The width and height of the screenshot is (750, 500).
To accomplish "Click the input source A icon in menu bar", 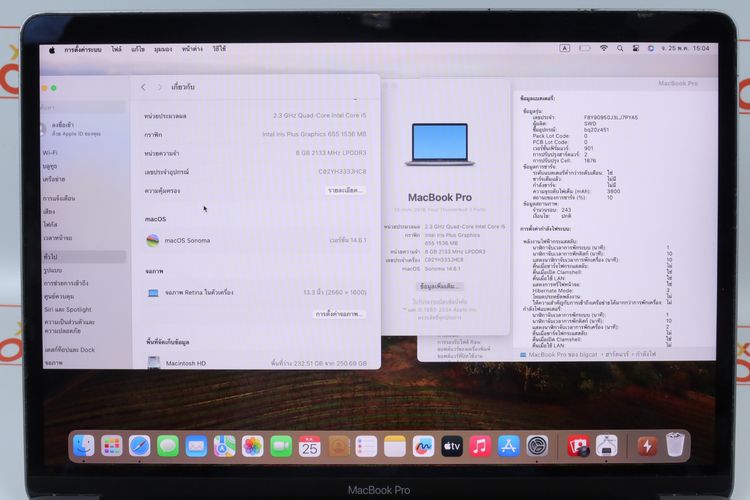I will (x=564, y=48).
